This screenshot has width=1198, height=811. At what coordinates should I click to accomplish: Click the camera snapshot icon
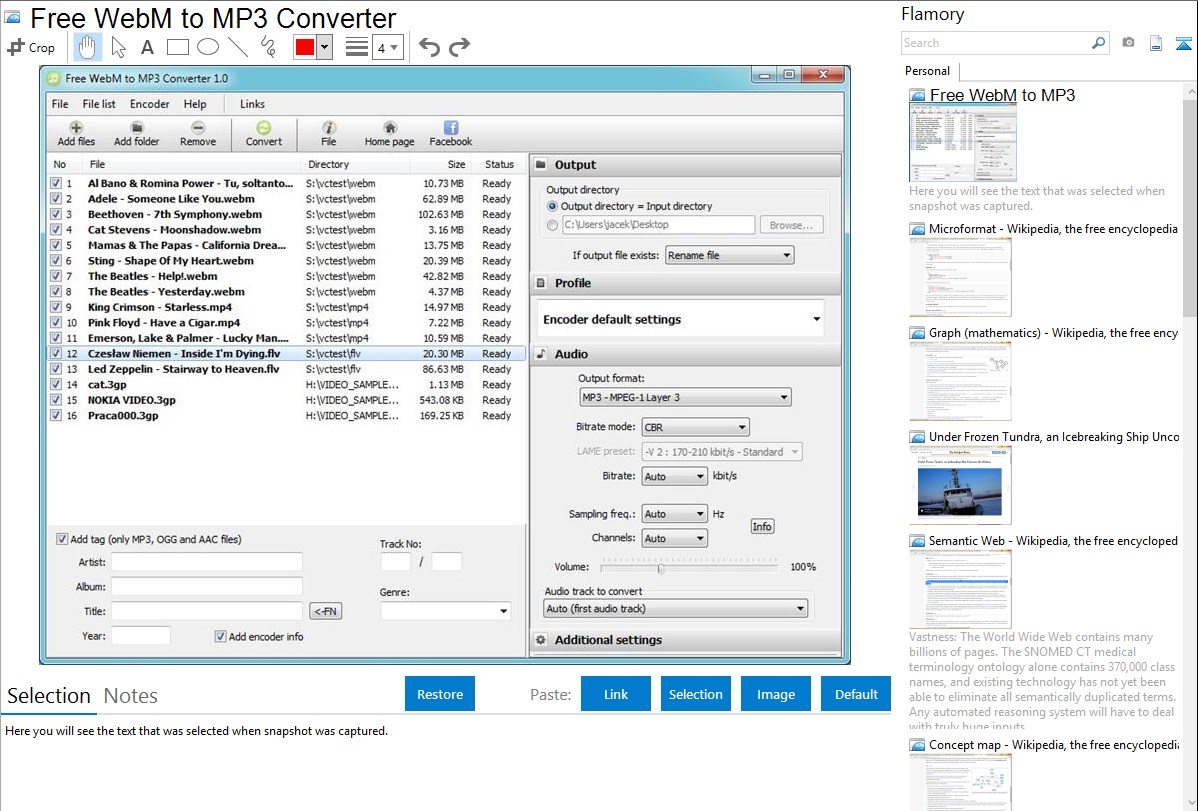click(1128, 43)
